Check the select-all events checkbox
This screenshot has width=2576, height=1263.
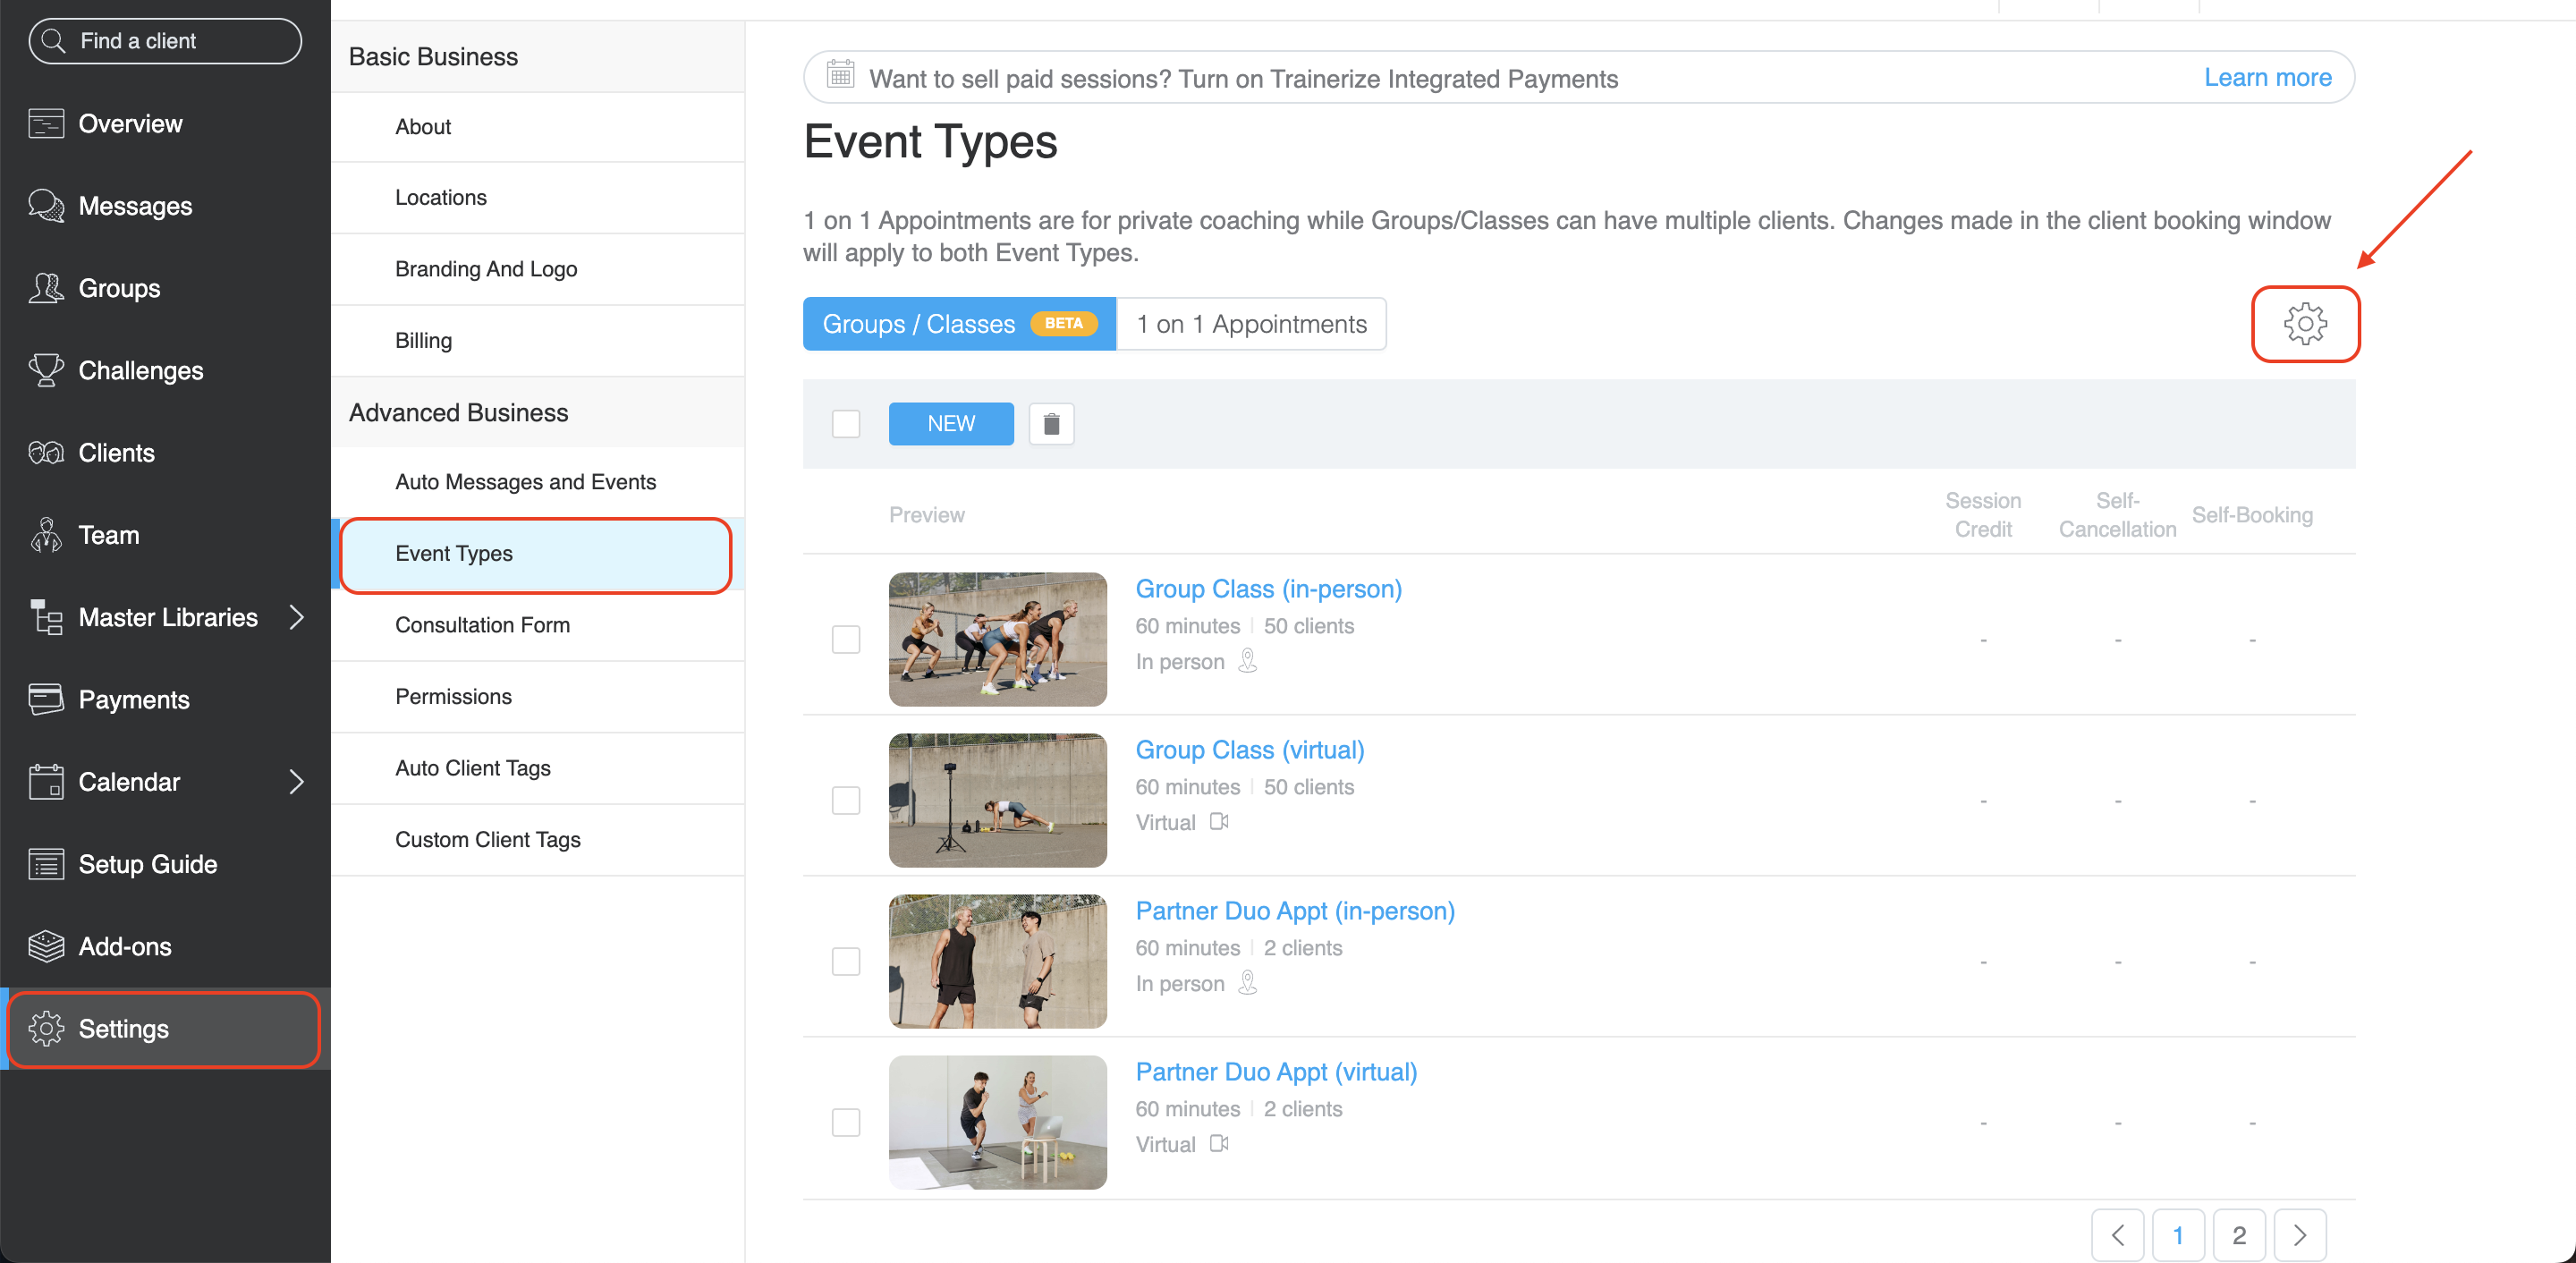(846, 424)
